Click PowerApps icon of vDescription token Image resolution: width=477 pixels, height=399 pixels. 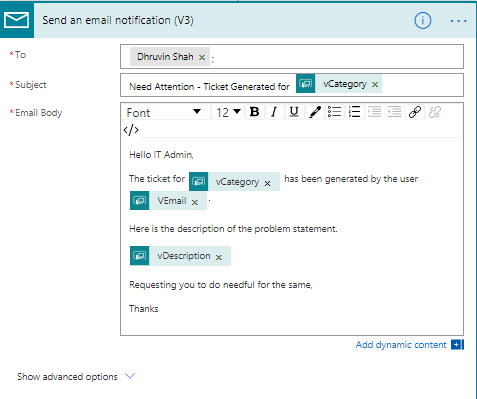[x=139, y=256]
